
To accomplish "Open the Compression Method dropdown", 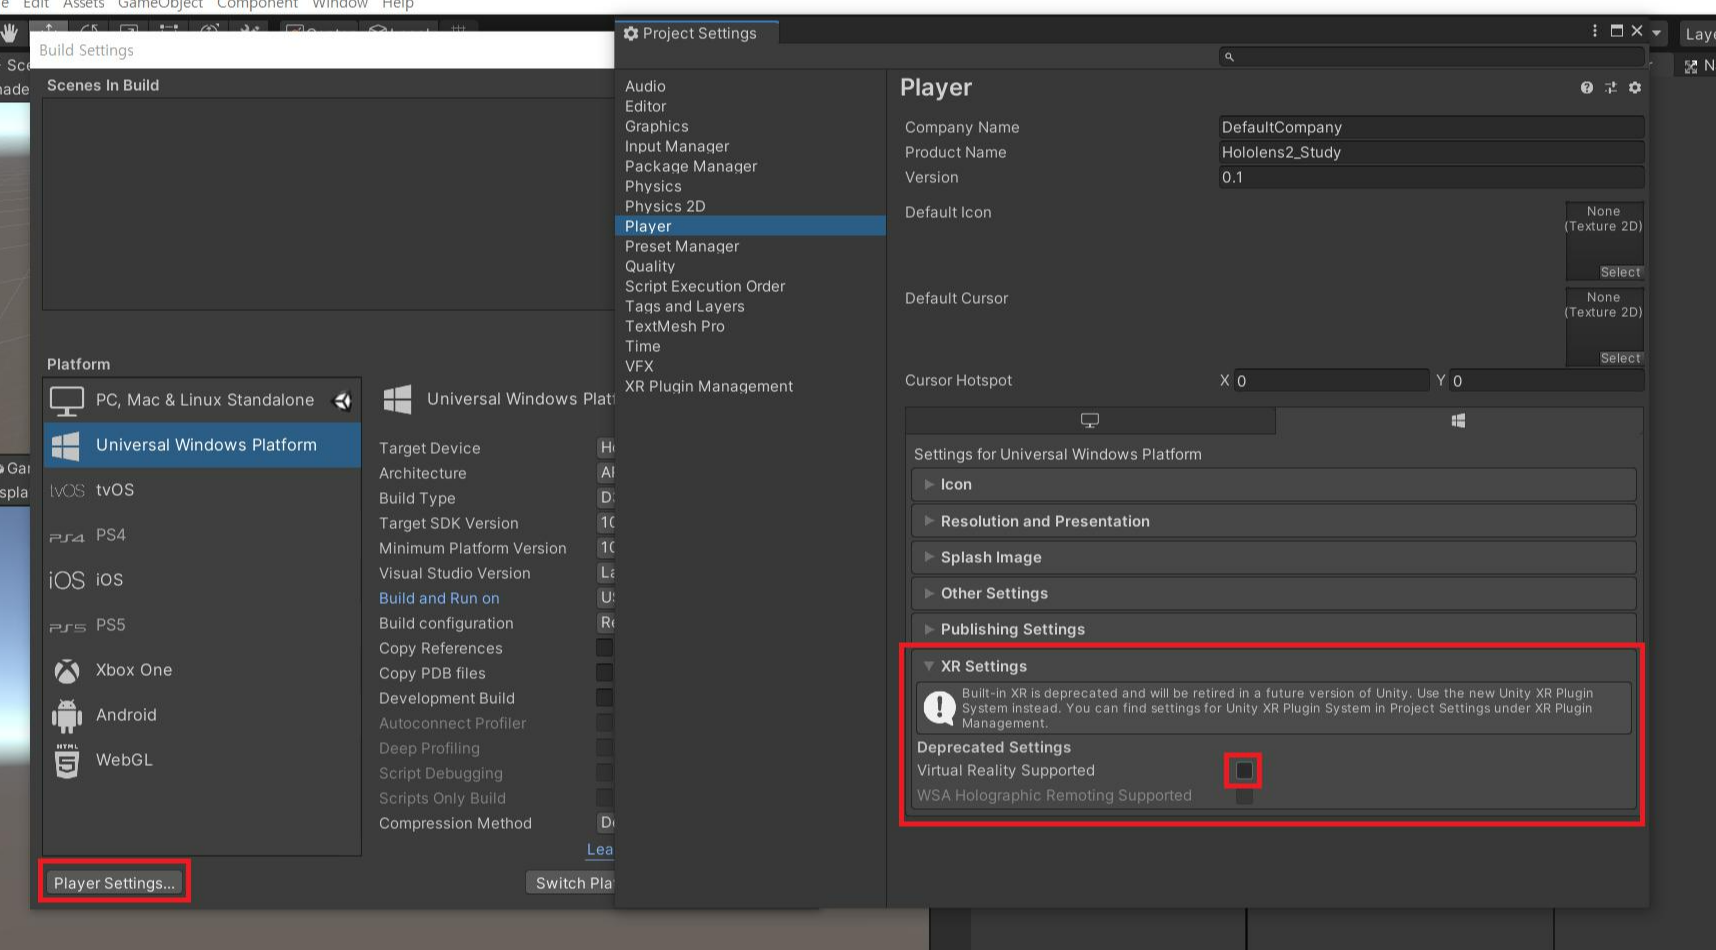I will pyautogui.click(x=606, y=823).
